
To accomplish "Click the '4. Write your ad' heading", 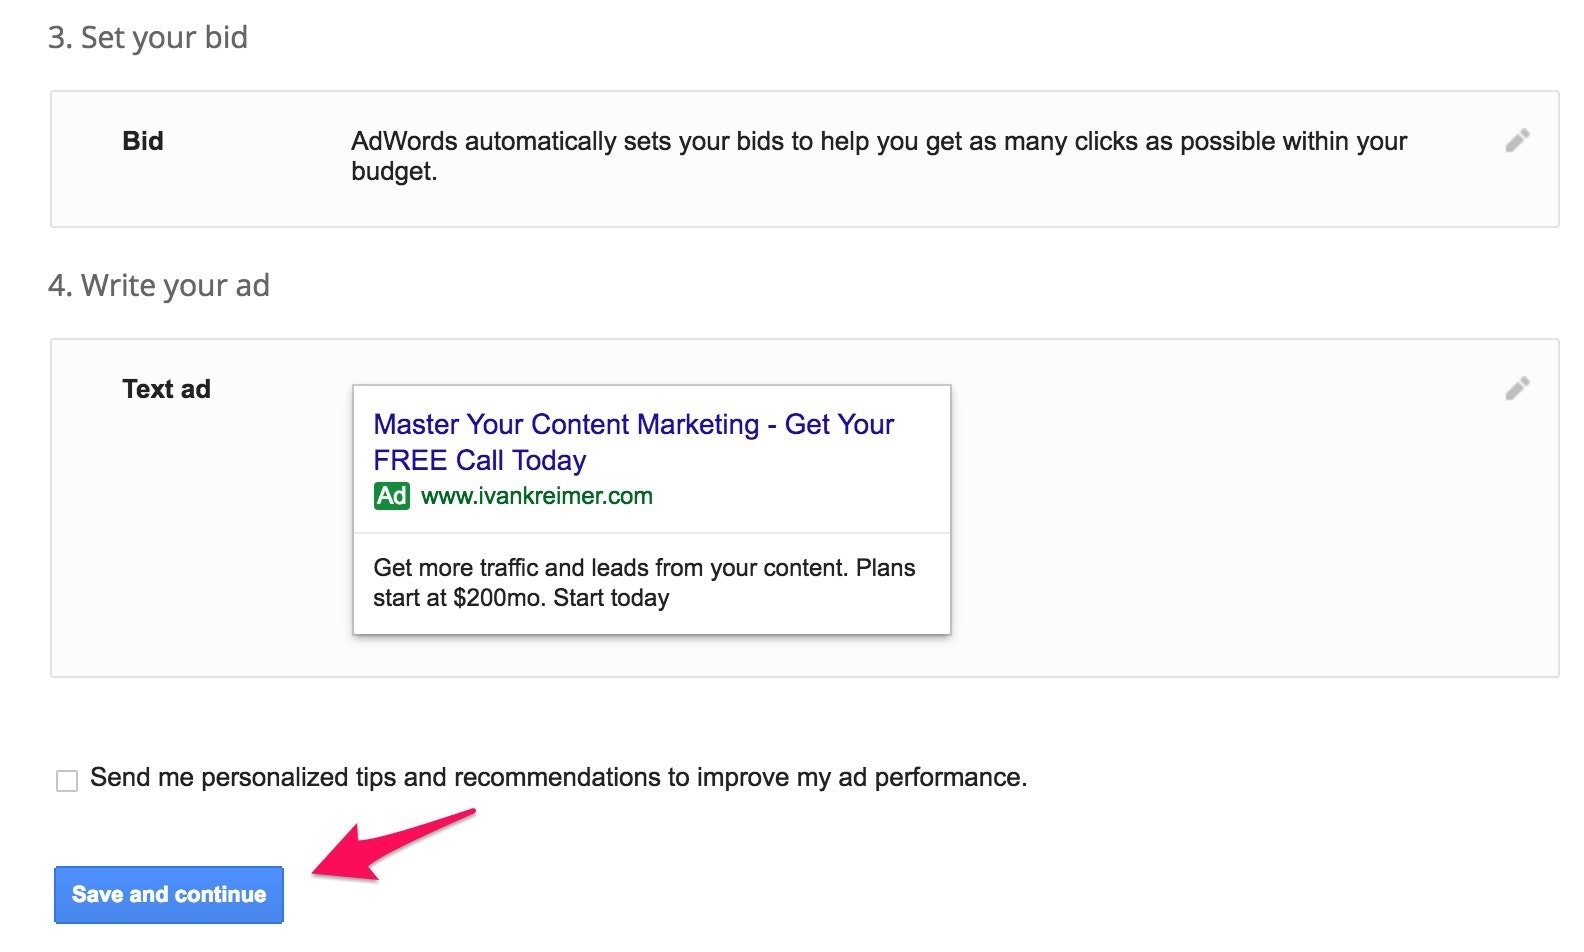I will pos(159,286).
